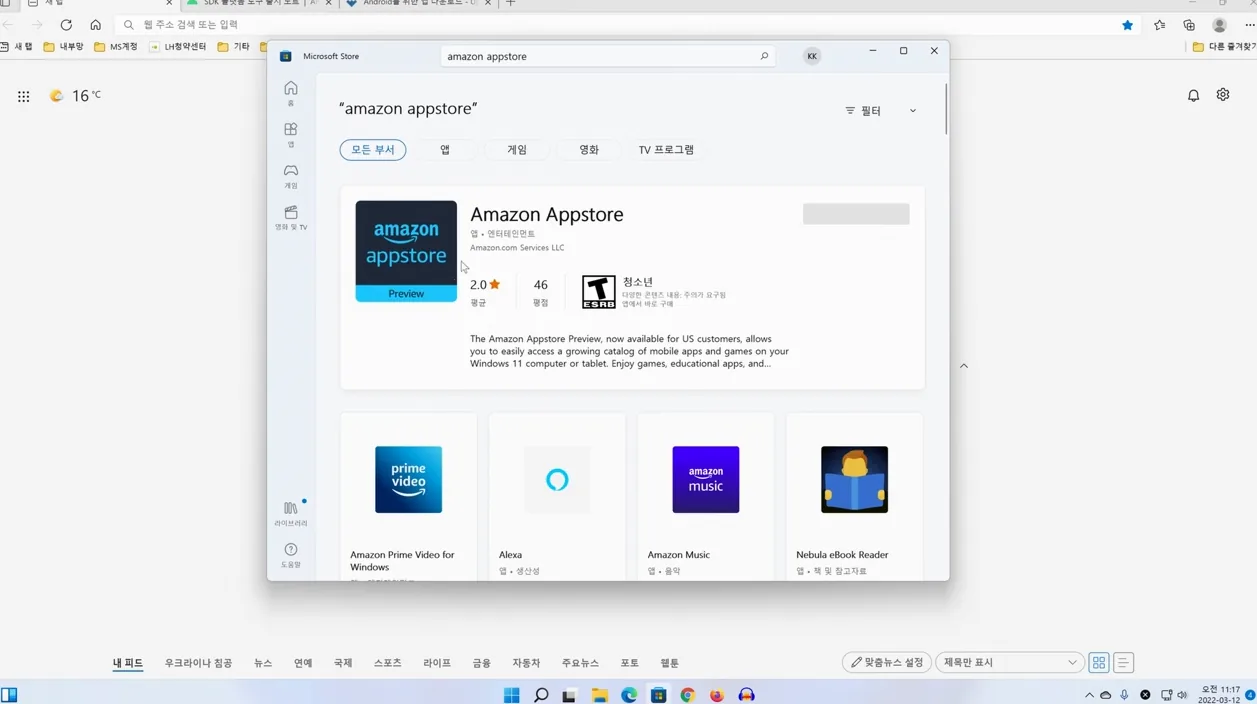This screenshot has width=1257, height=704.
Task: Select the 모든 부서 filter tab
Action: (x=373, y=150)
